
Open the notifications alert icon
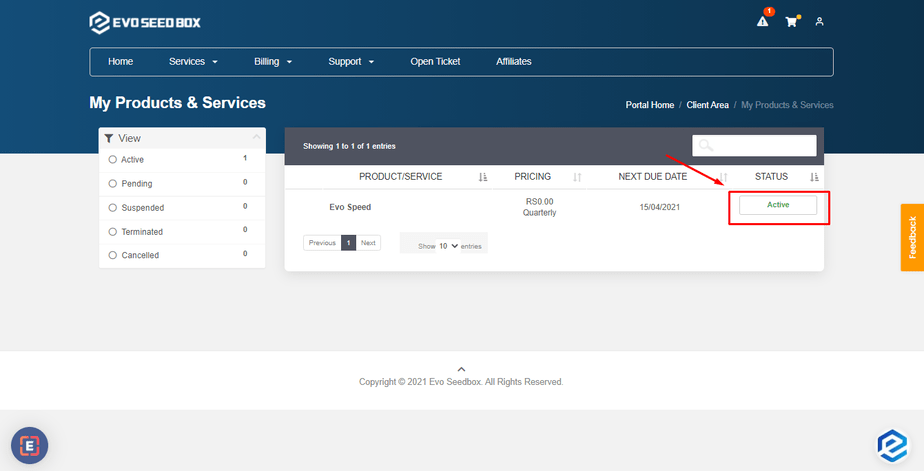(x=763, y=22)
